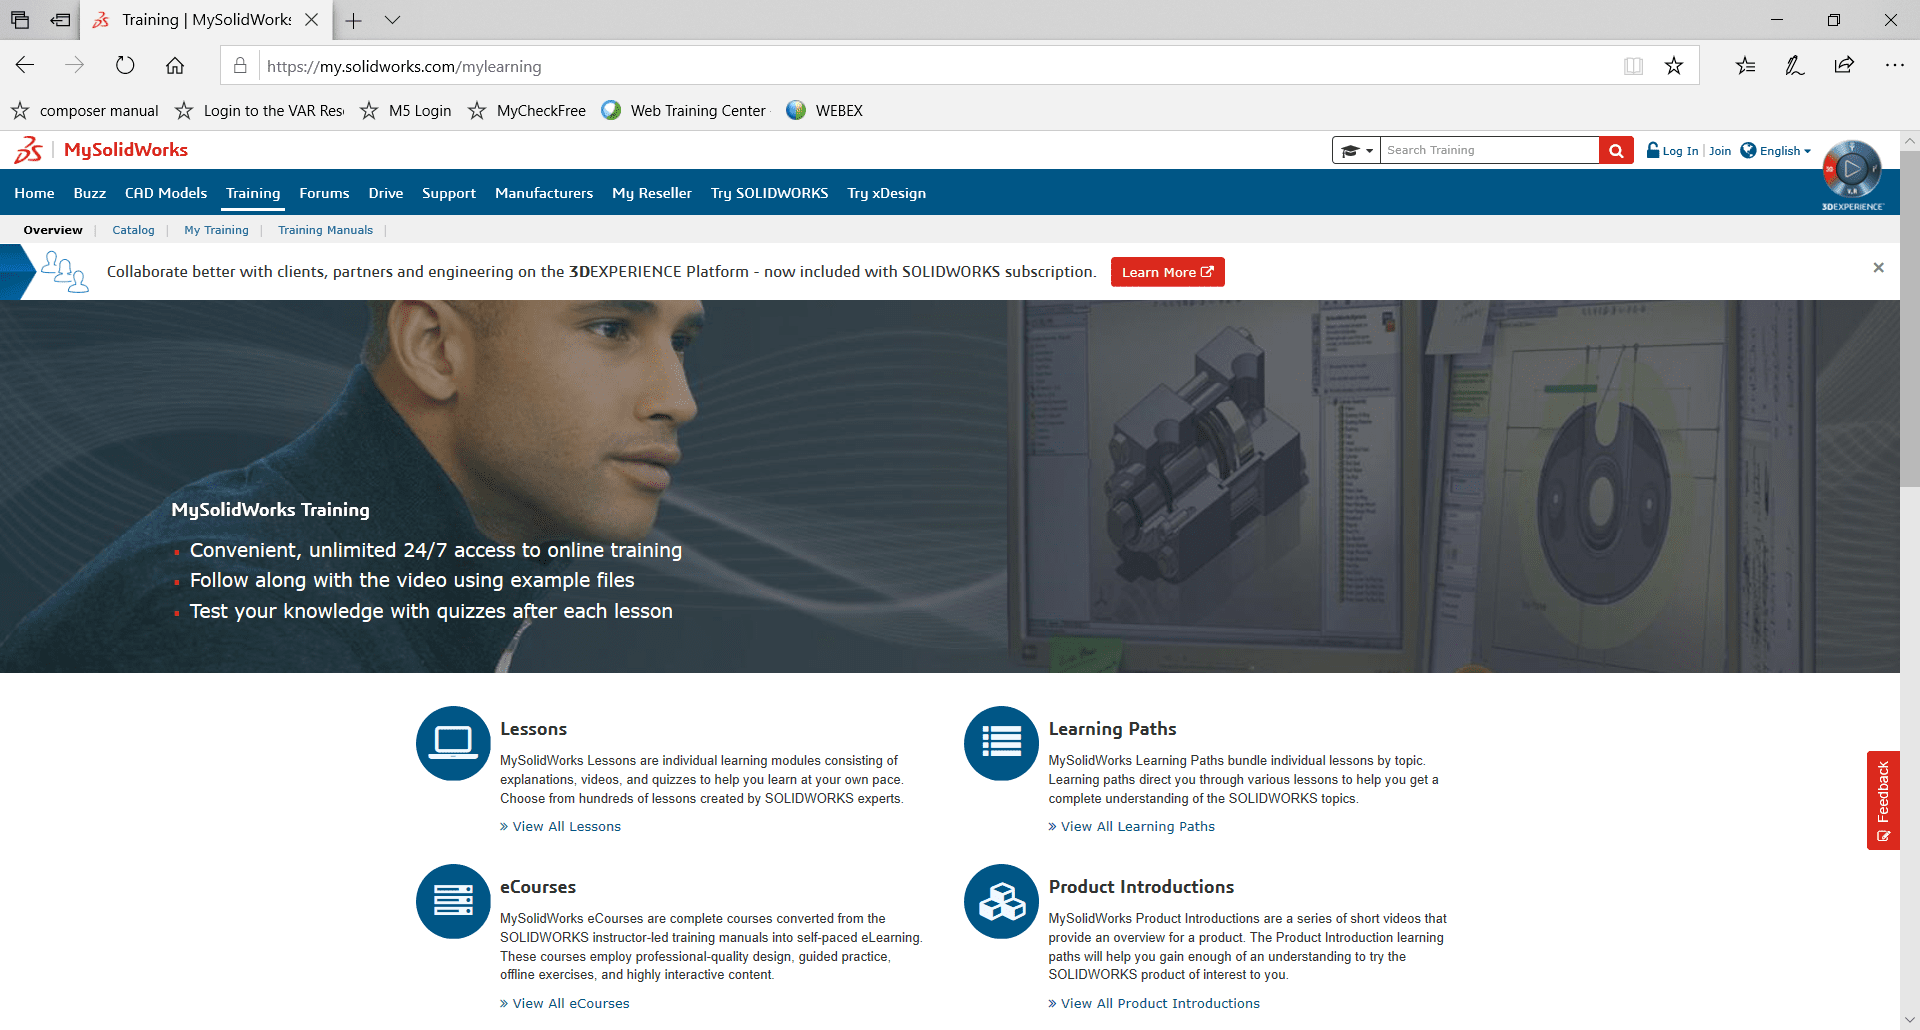Open M5 Login bookmark
Image resolution: width=1920 pixels, height=1030 pixels.
click(x=406, y=110)
